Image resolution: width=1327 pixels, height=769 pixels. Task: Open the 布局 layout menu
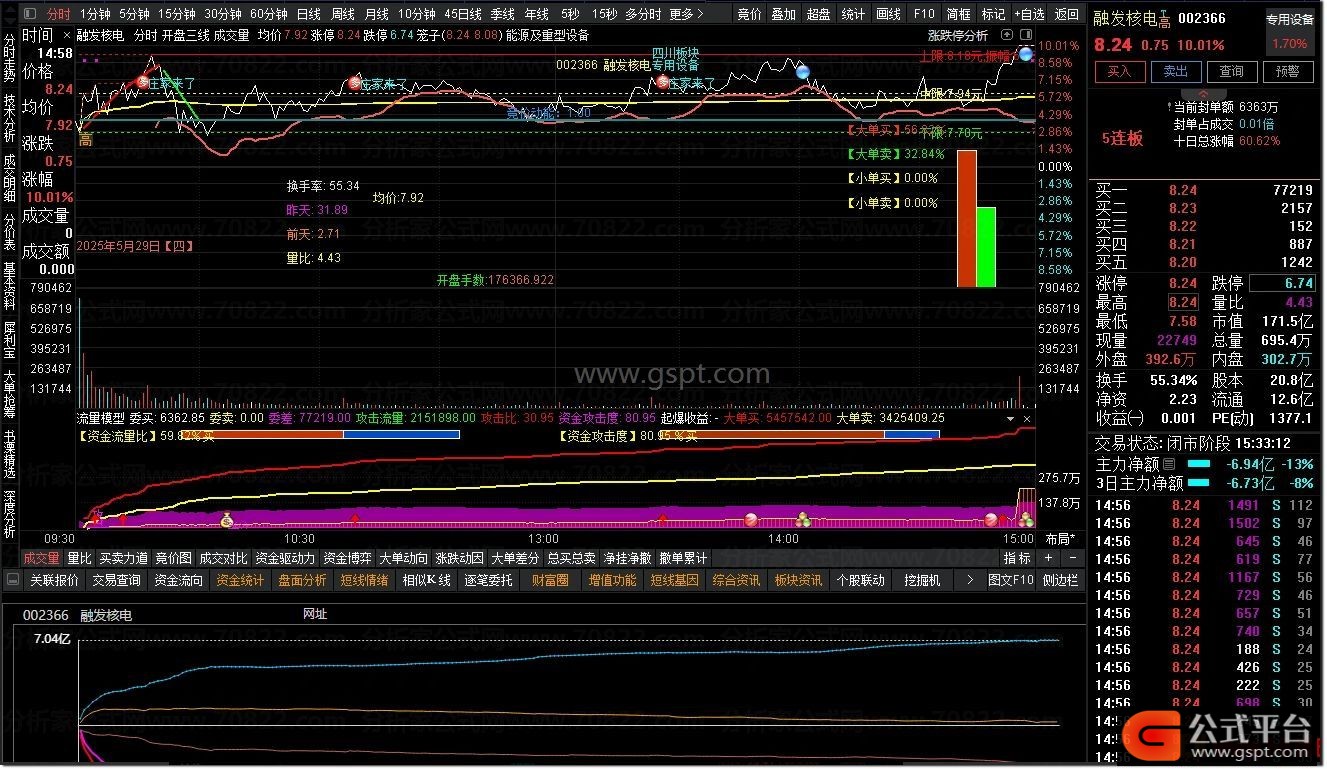1060,538
